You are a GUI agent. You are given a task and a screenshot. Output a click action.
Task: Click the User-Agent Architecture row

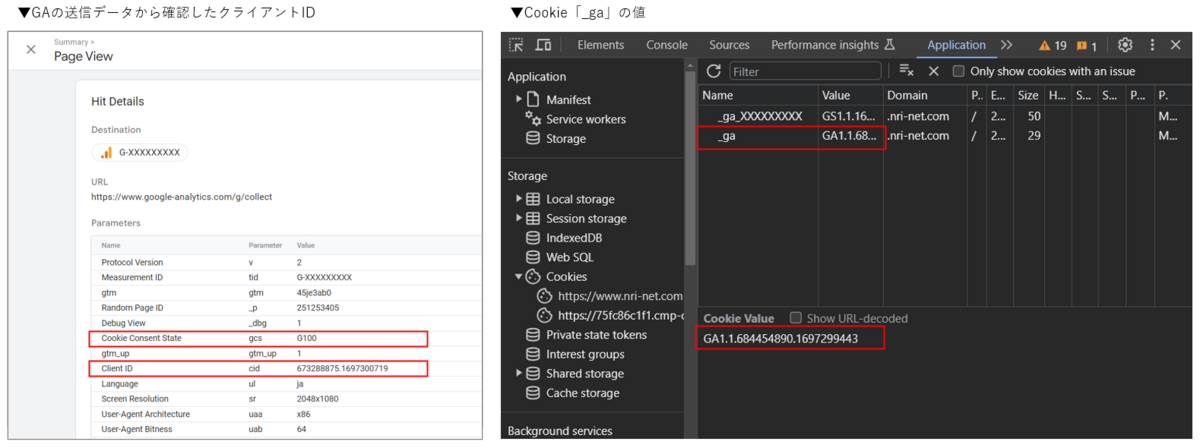point(285,414)
